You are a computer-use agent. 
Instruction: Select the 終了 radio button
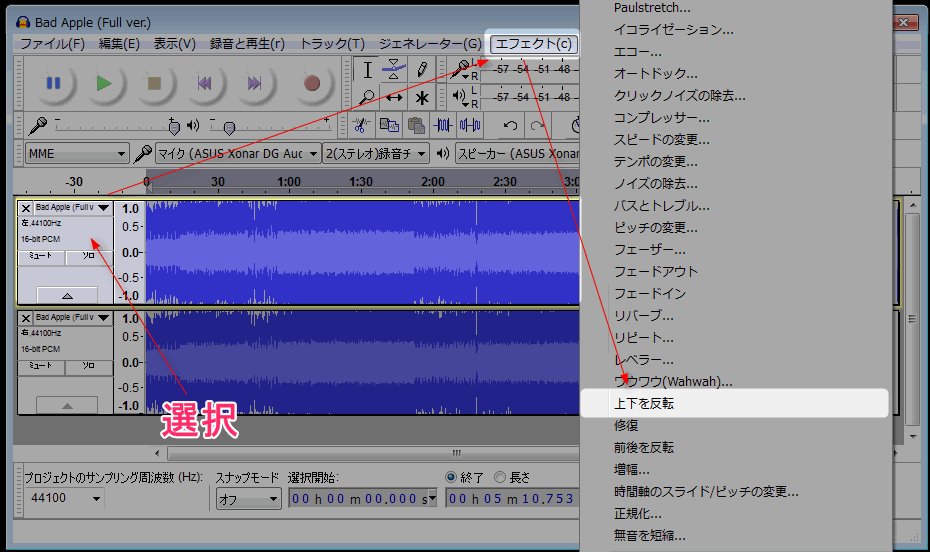[x=451, y=477]
